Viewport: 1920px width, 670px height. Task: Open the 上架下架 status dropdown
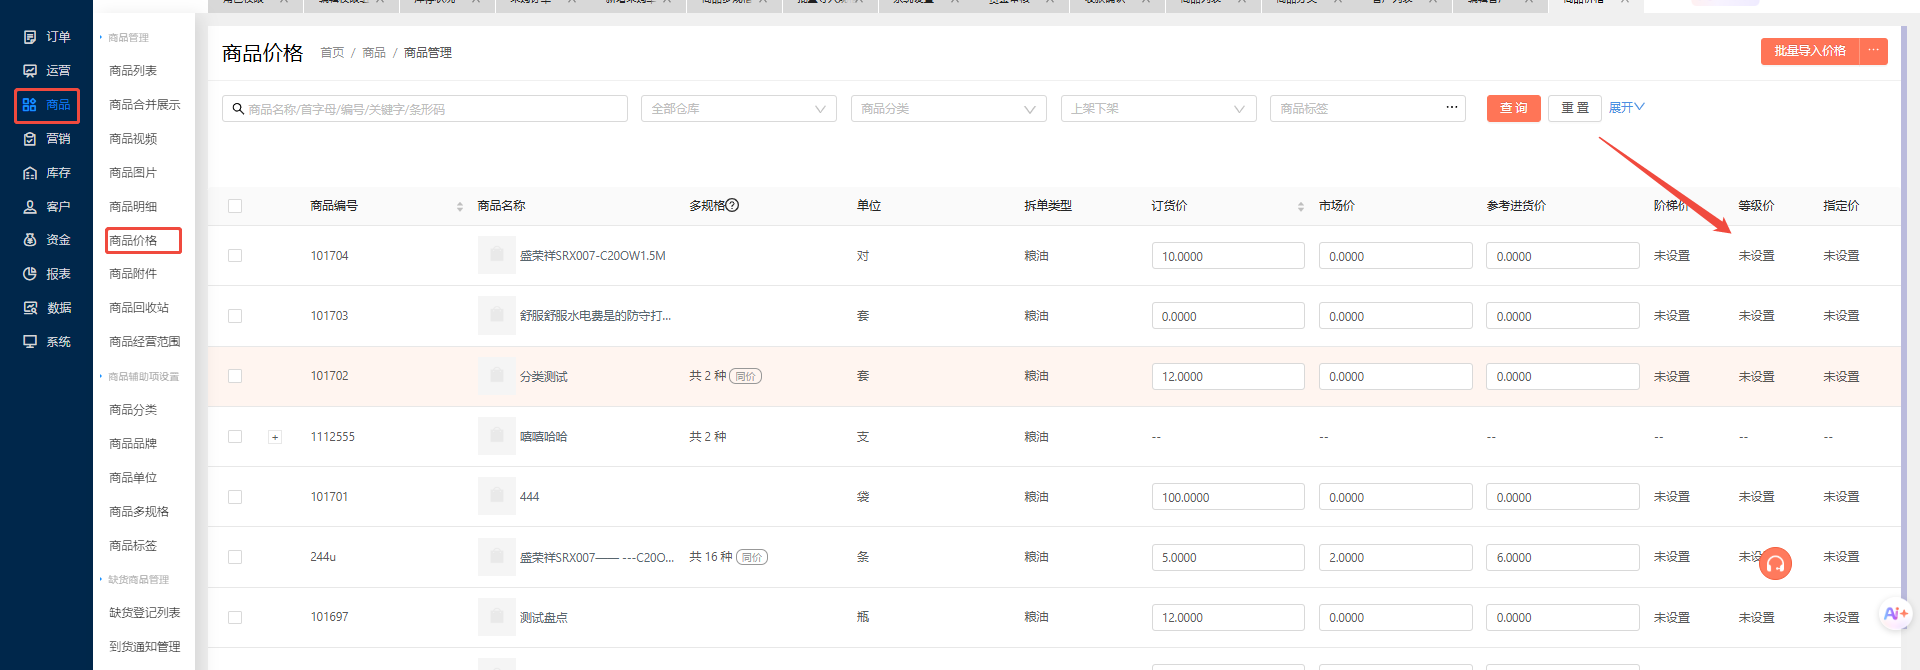pos(1158,108)
